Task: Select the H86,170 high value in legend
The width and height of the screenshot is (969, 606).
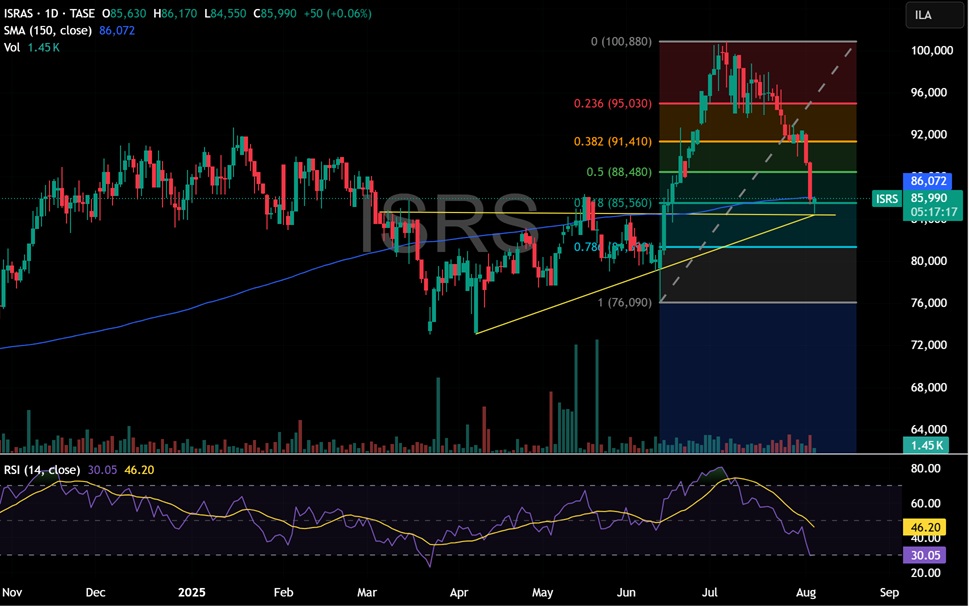Action: coord(175,13)
